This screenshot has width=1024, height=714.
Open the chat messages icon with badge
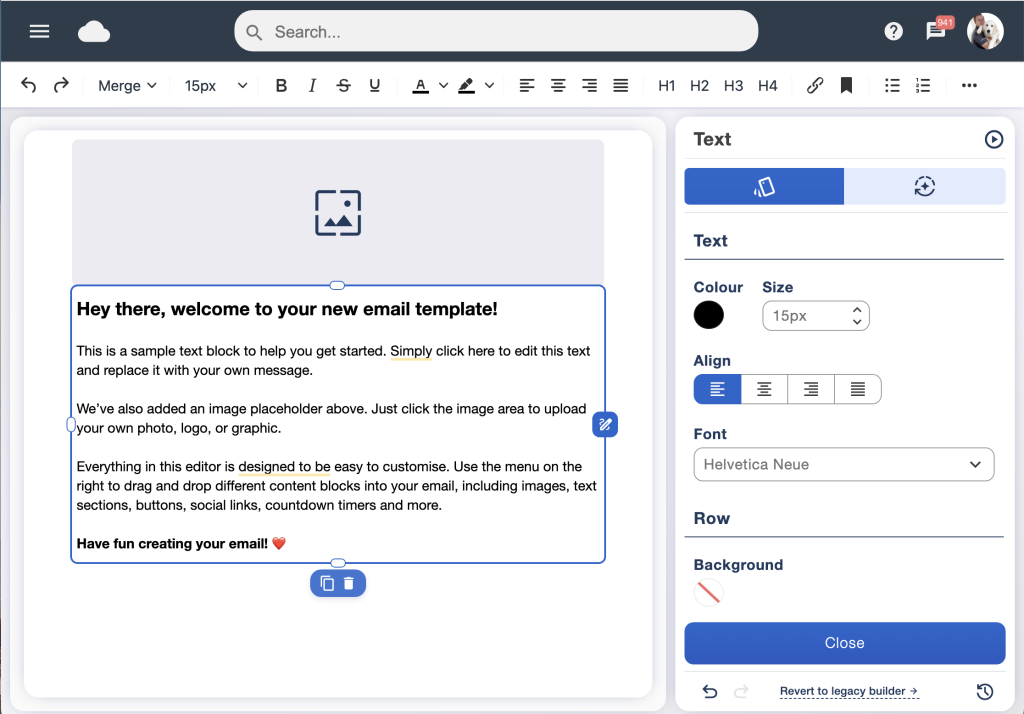point(936,31)
